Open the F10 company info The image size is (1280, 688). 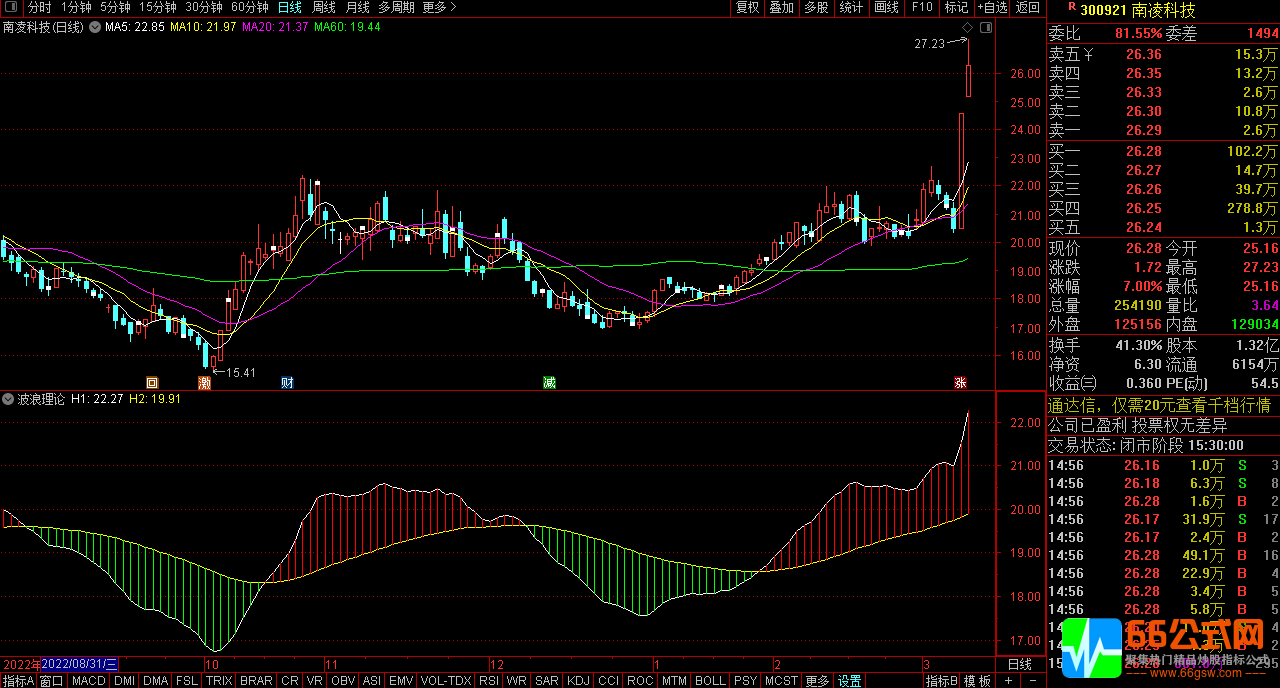[x=922, y=7]
